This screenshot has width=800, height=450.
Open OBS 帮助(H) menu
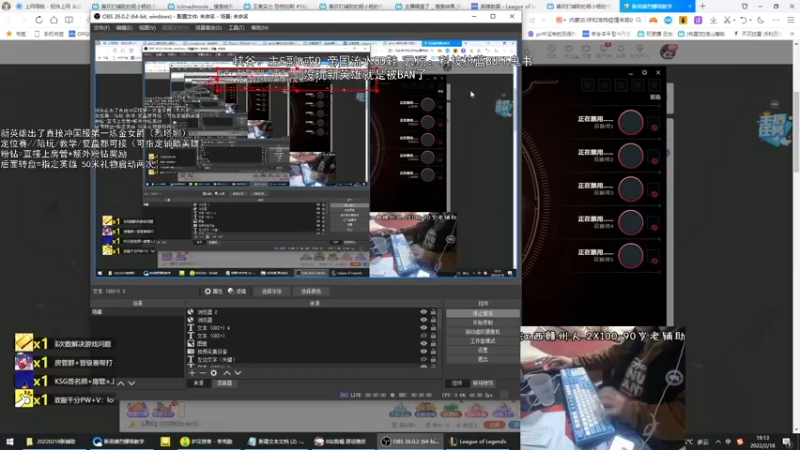260,28
